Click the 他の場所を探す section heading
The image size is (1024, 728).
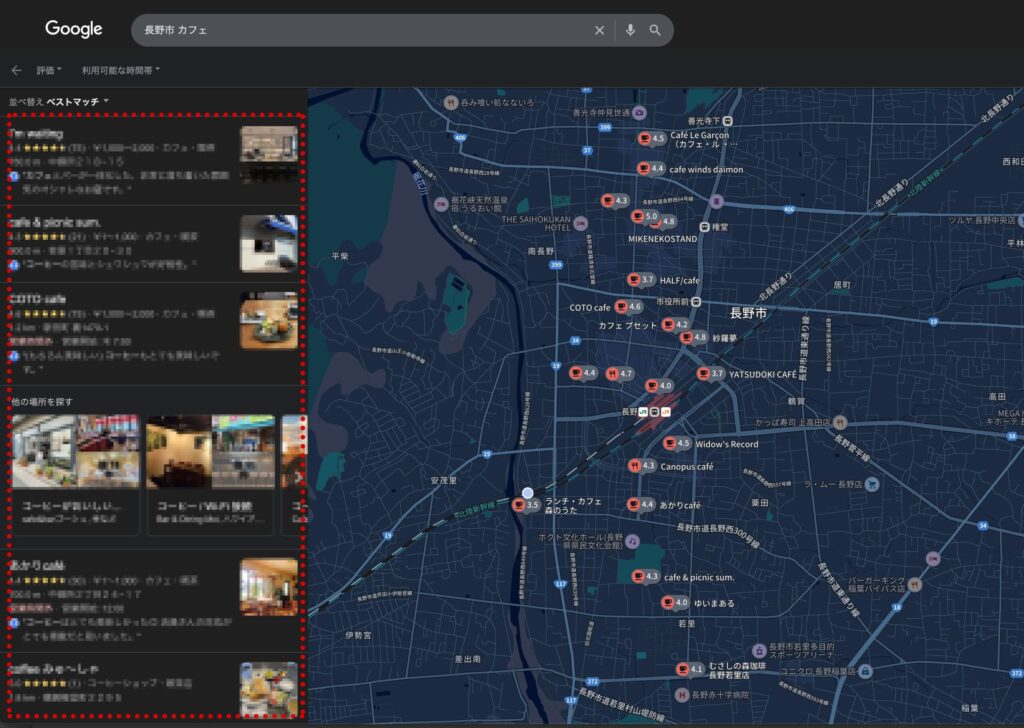coord(42,402)
